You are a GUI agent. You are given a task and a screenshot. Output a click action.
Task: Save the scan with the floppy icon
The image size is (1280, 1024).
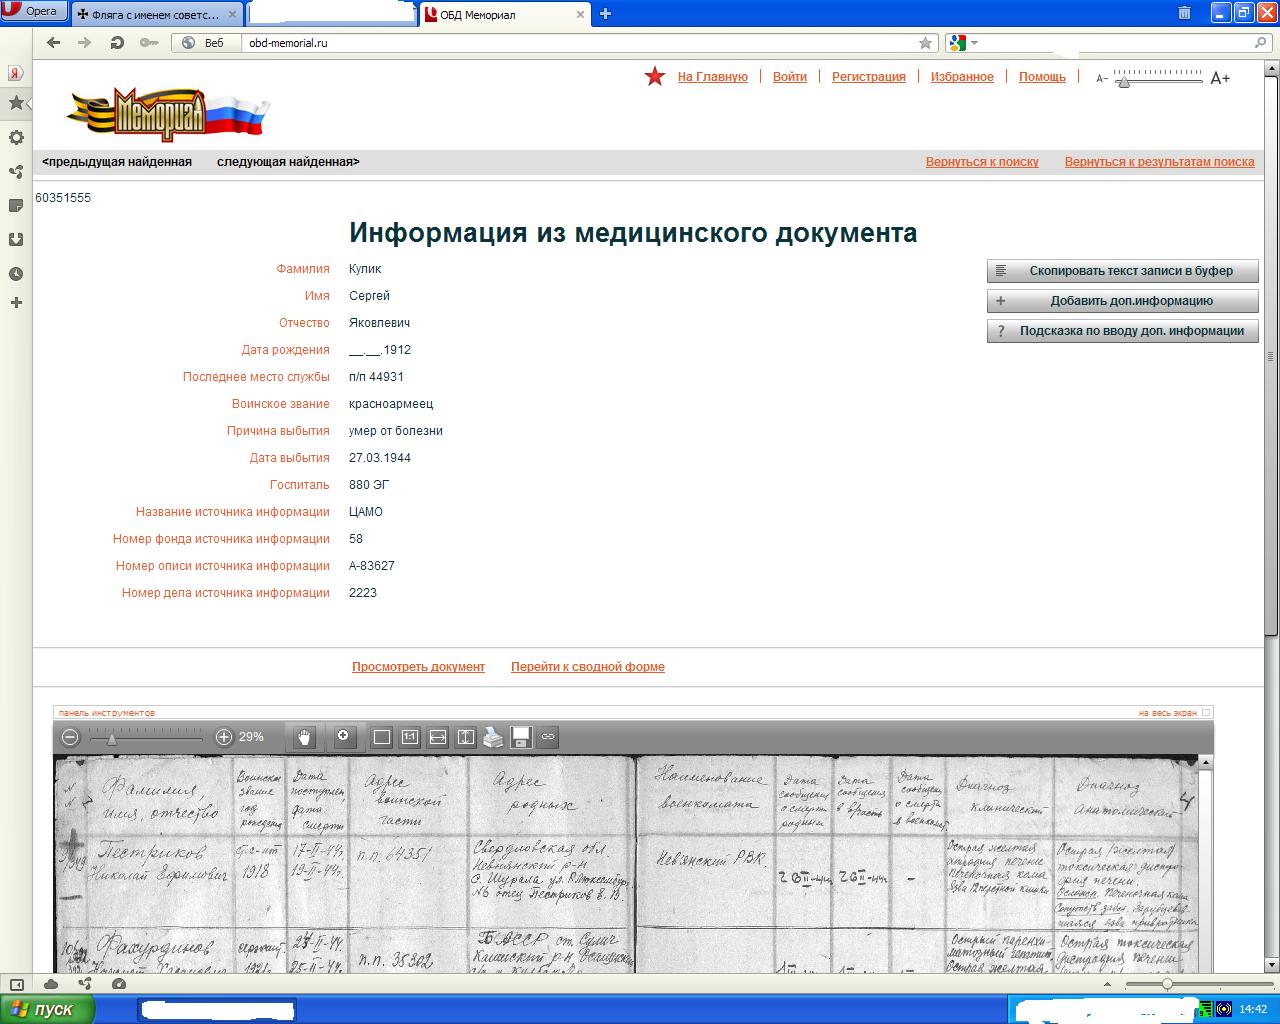[x=520, y=737]
